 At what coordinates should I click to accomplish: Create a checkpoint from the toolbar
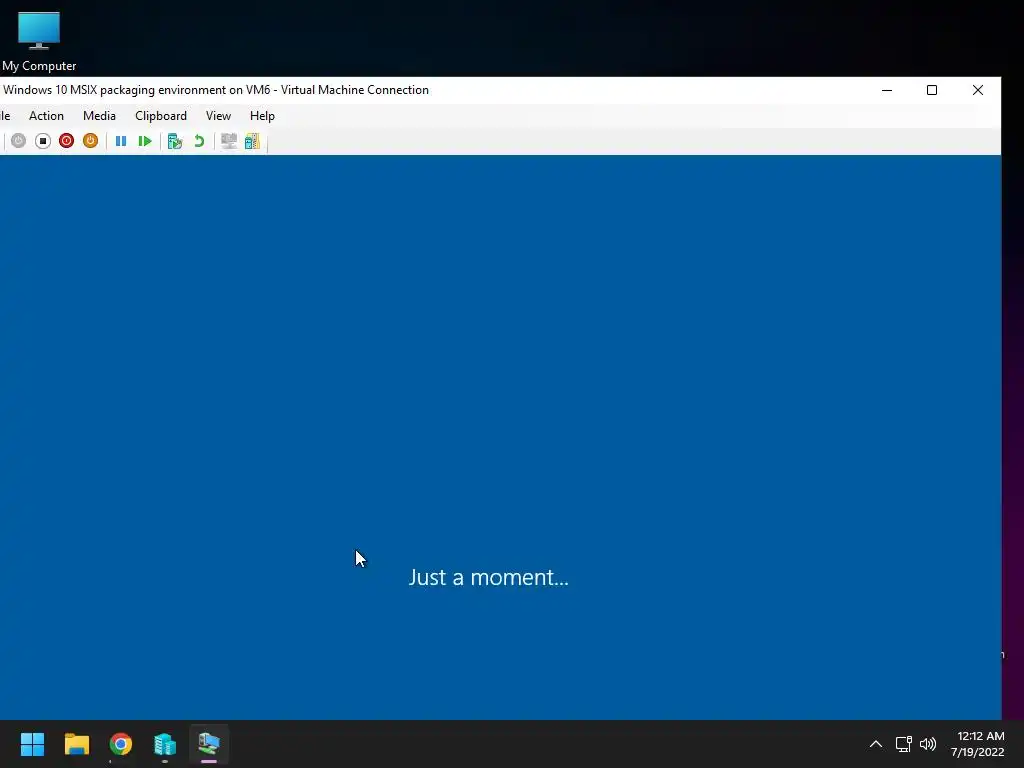tap(174, 141)
